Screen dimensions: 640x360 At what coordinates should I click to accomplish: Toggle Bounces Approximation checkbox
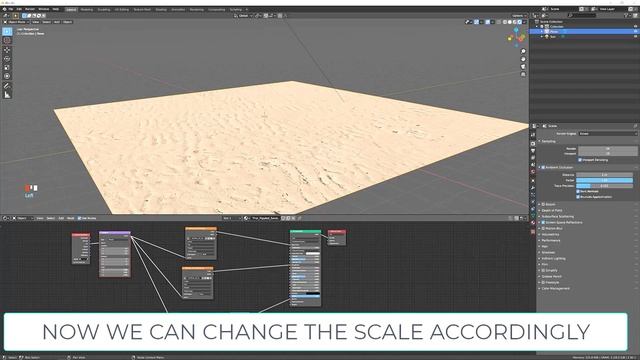(x=578, y=197)
